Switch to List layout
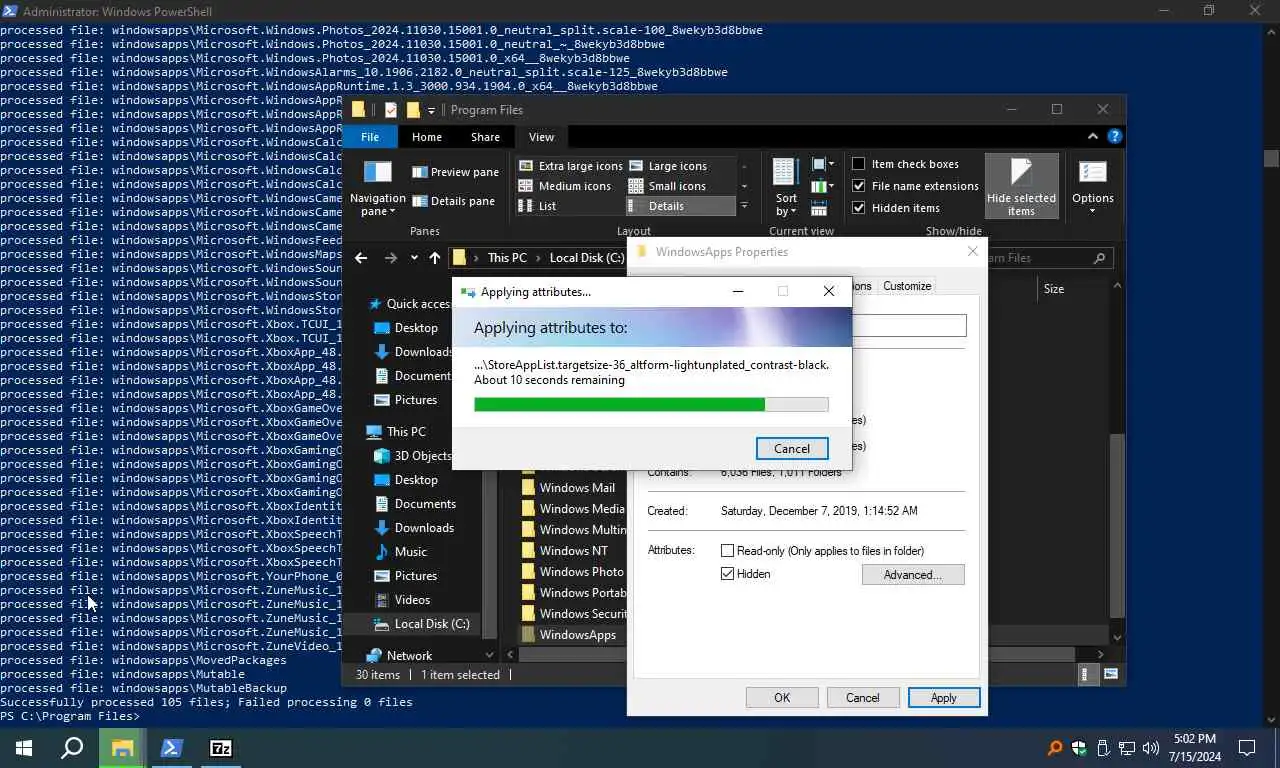The height and width of the screenshot is (768, 1280). 537,206
